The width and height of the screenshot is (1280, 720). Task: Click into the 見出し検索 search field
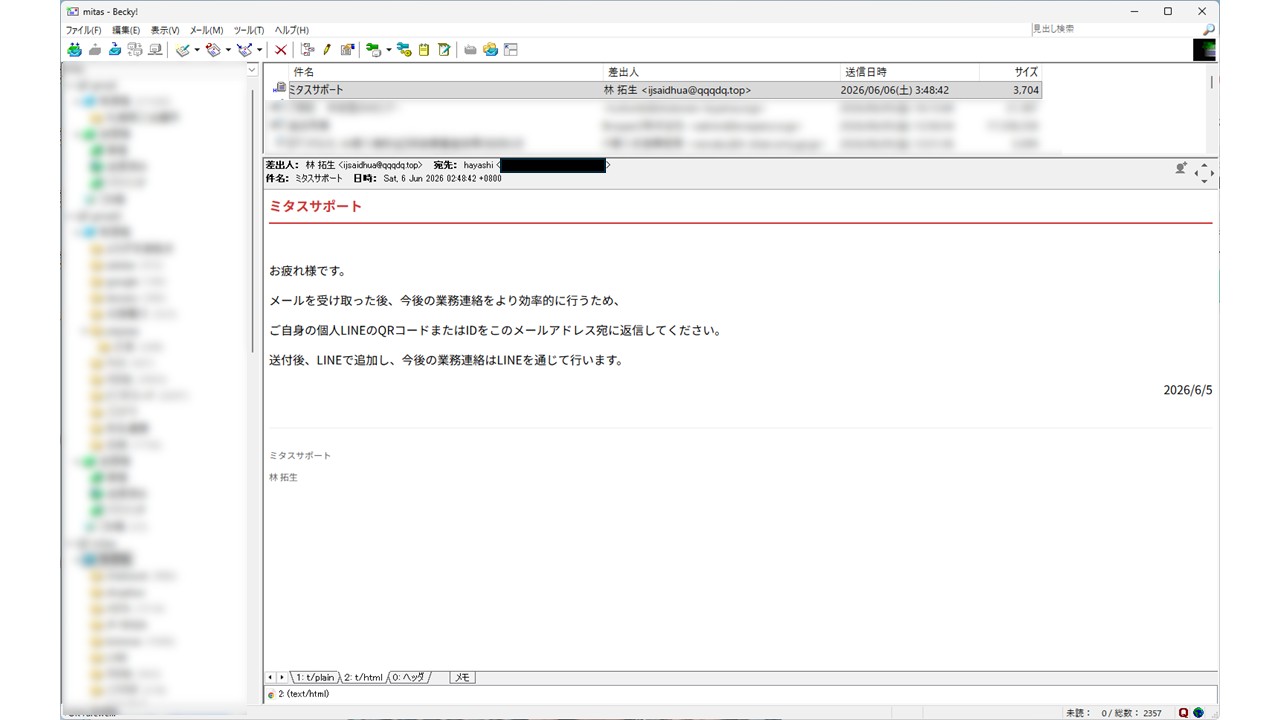[1115, 30]
